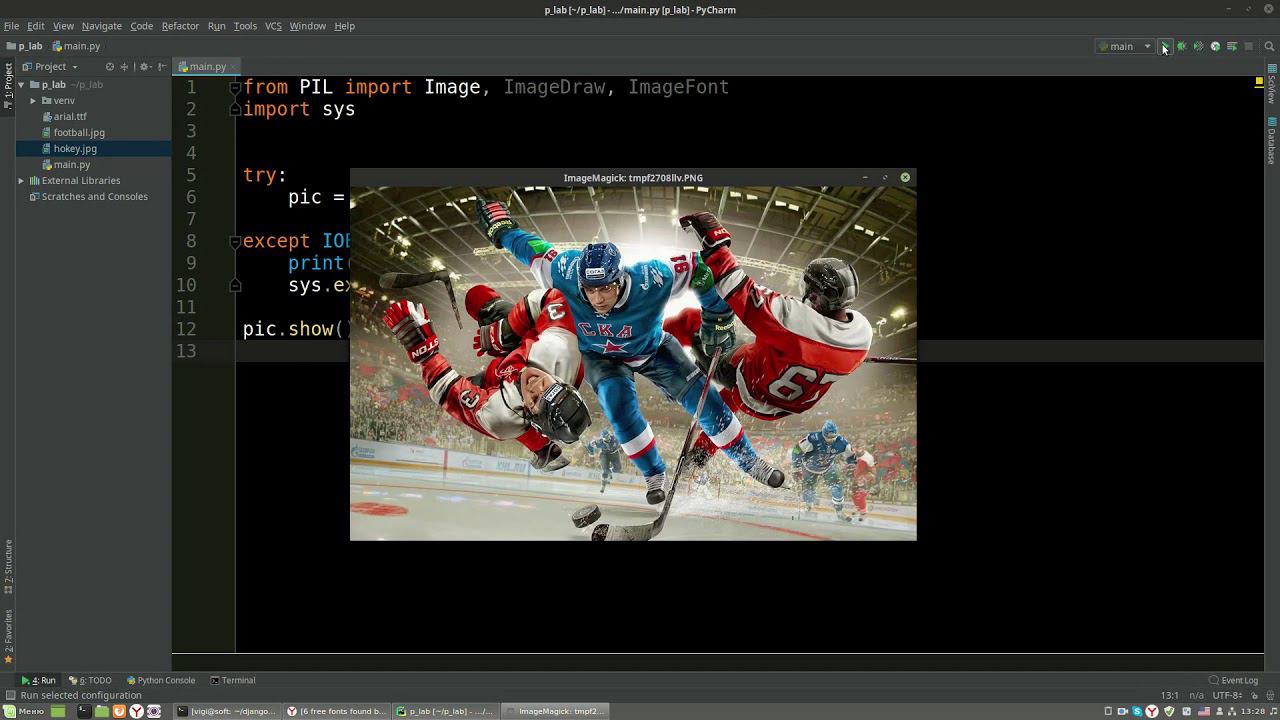Click the hockey image in ImageMagick window
The width and height of the screenshot is (1280, 720).
point(633,364)
